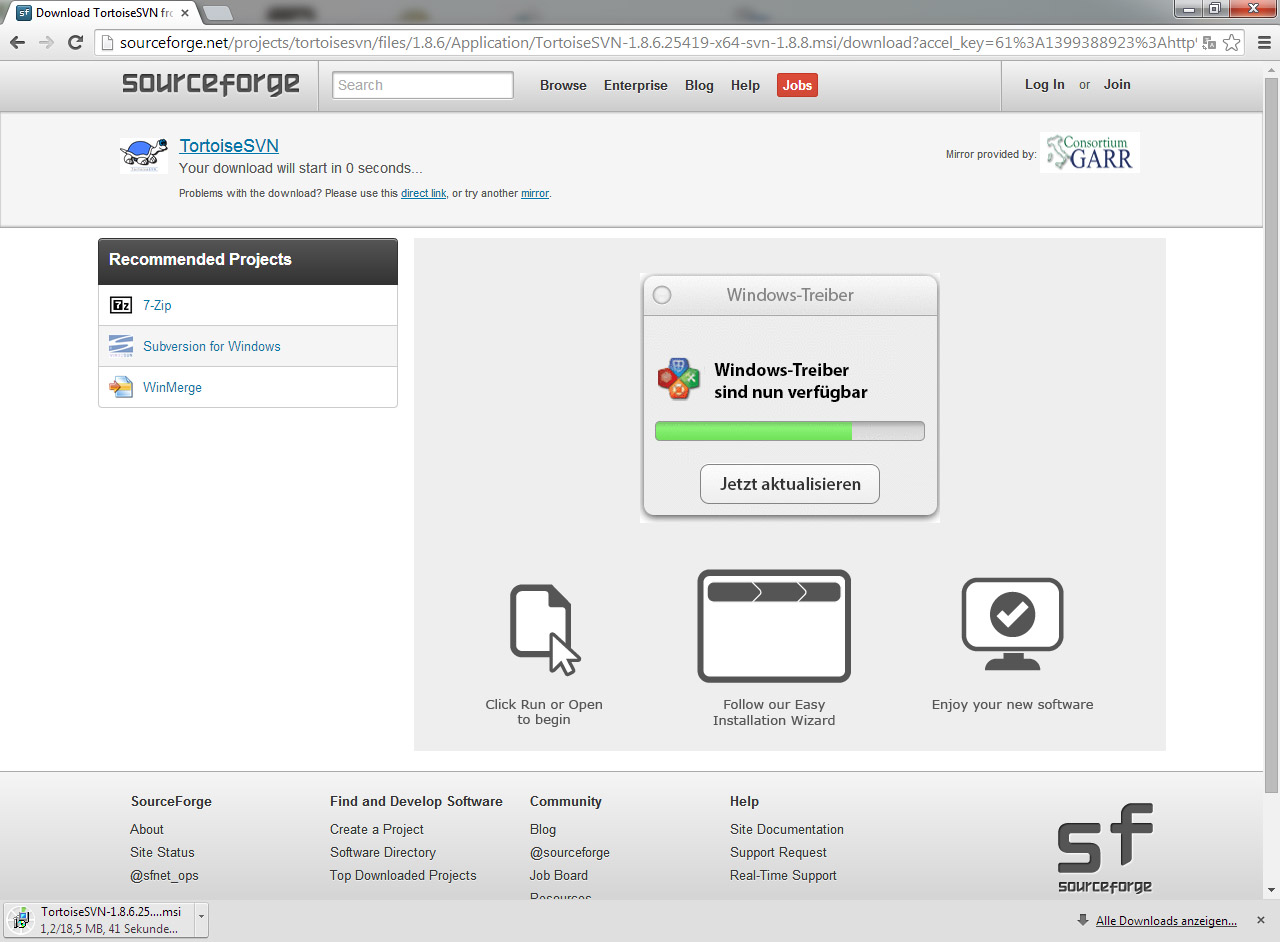The width and height of the screenshot is (1280, 942).
Task: Click the monitor with checkmark icon
Action: (x=1012, y=625)
